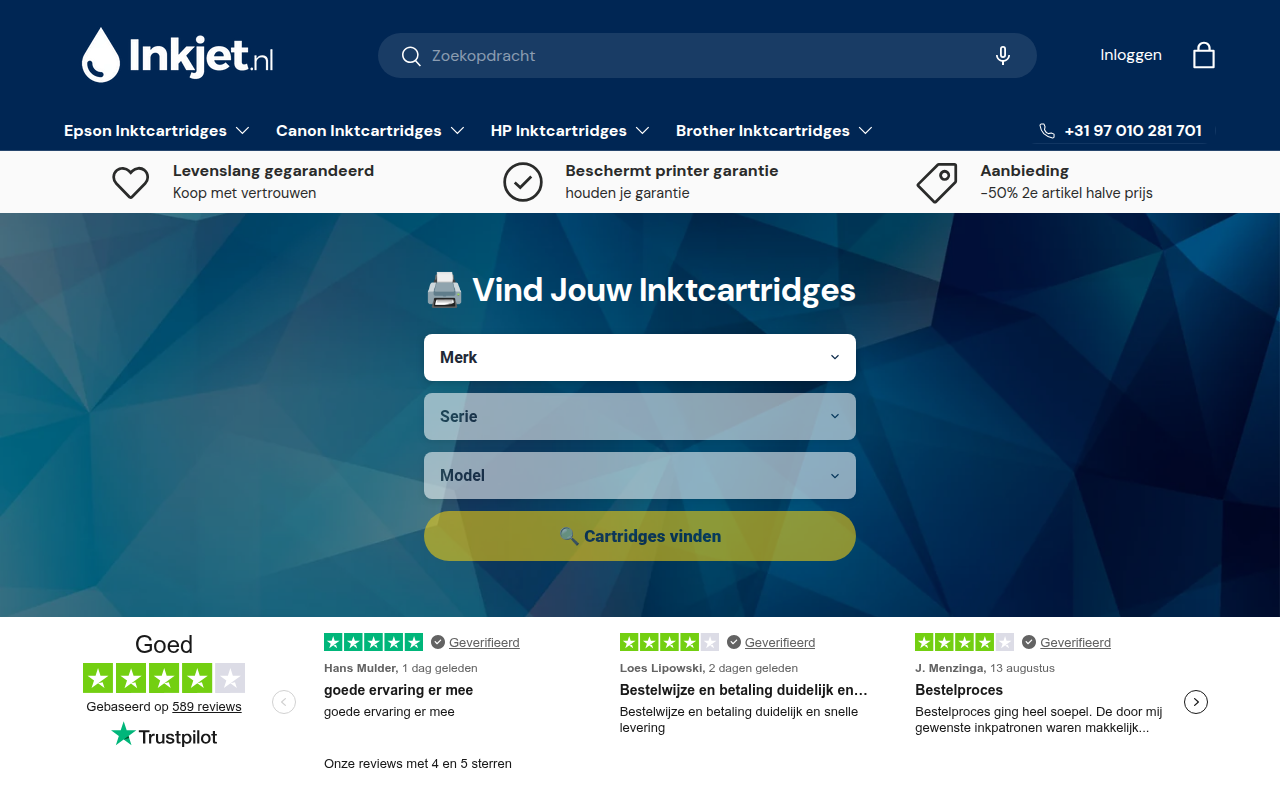The height and width of the screenshot is (800, 1280).
Task: Open the 589 reviews link
Action: point(207,706)
